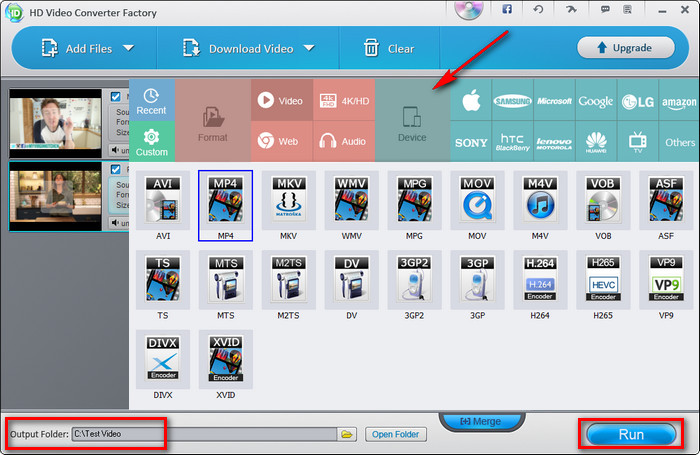Open the Facebook page icon
This screenshot has height=455, width=700.
pyautogui.click(x=507, y=9)
